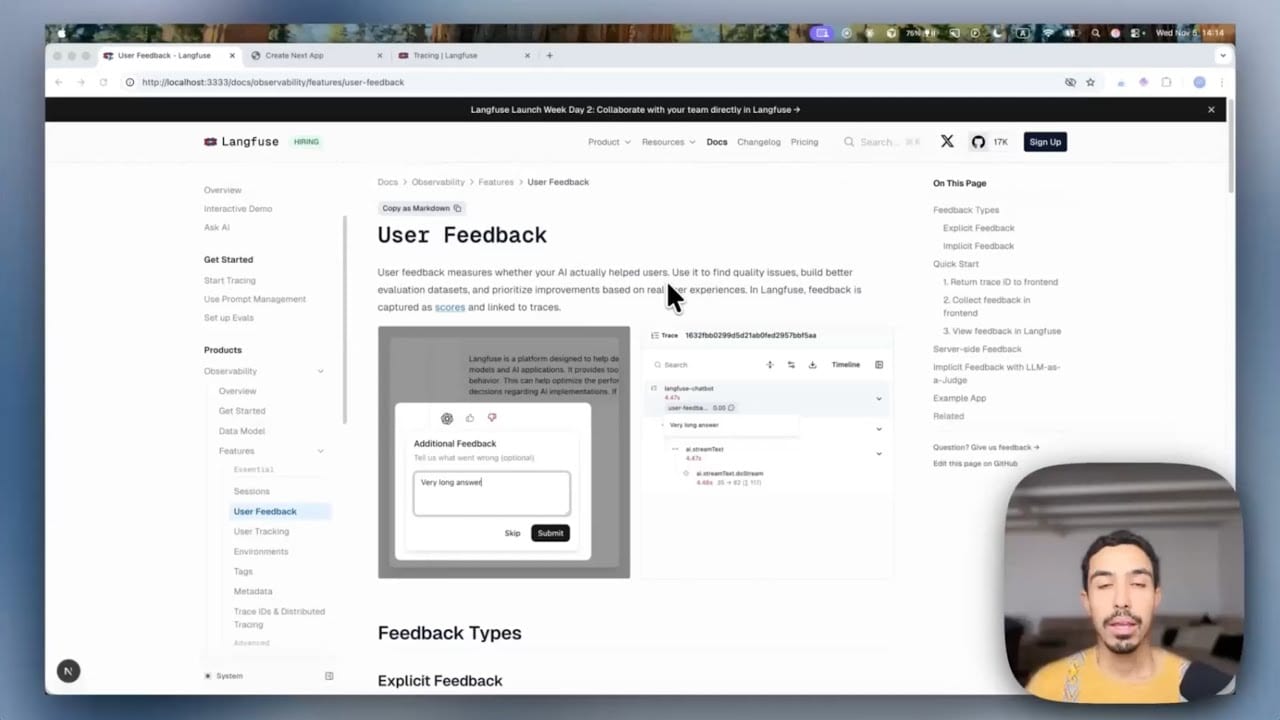Image resolution: width=1280 pixels, height=720 pixels.
Task: Open Set up Evals in sidebar
Action: (229, 318)
